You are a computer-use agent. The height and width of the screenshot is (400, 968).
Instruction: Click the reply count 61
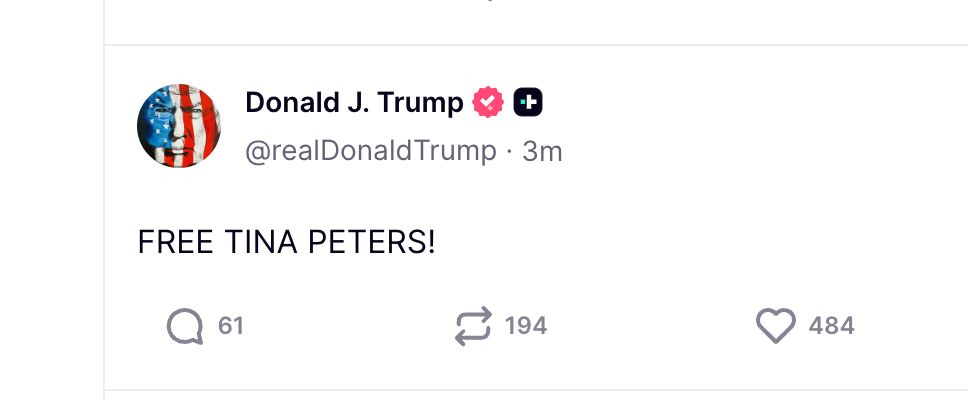tap(231, 326)
